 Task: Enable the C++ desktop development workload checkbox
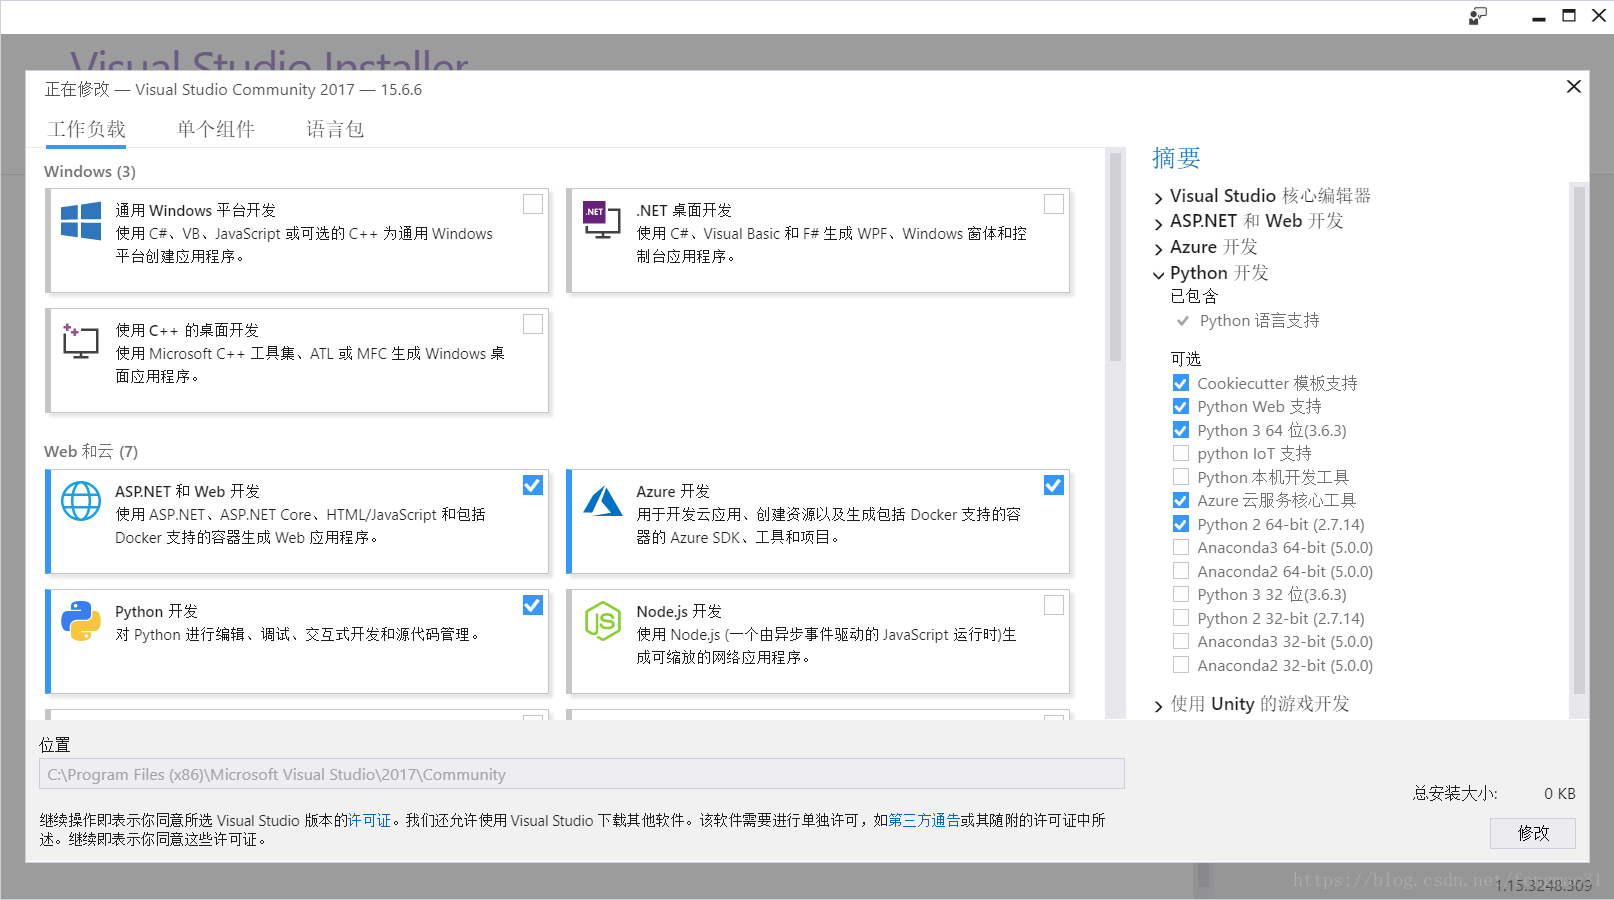pos(533,324)
